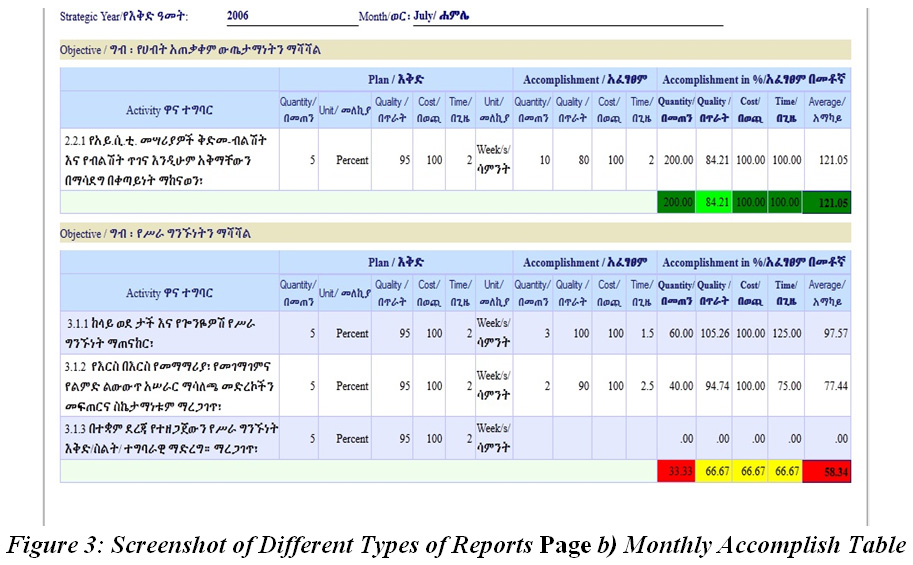Click the dark green 121.05 average cell
913x565 pixels.
826,203
